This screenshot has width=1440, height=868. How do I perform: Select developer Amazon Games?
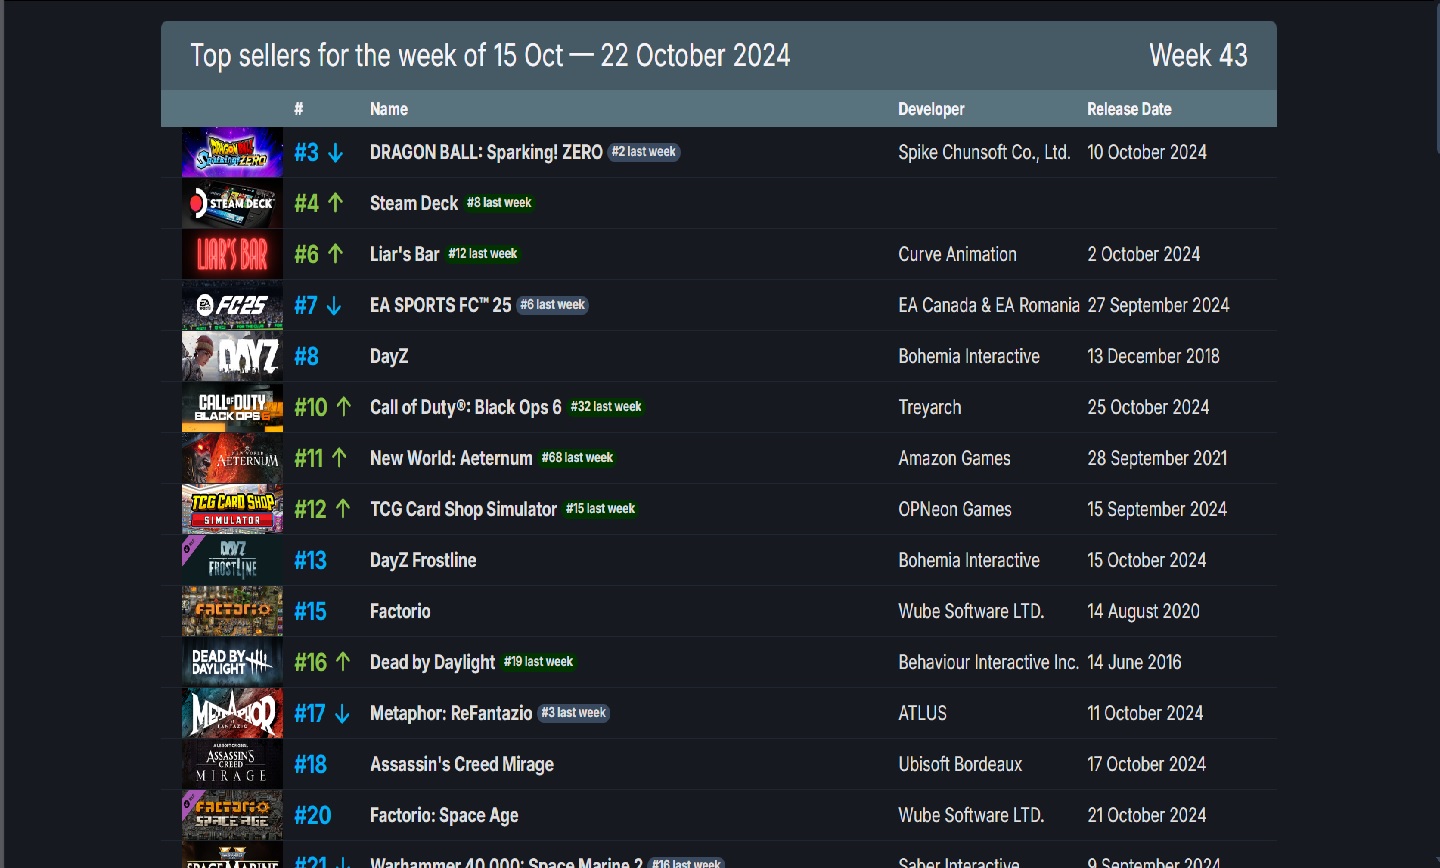point(954,458)
